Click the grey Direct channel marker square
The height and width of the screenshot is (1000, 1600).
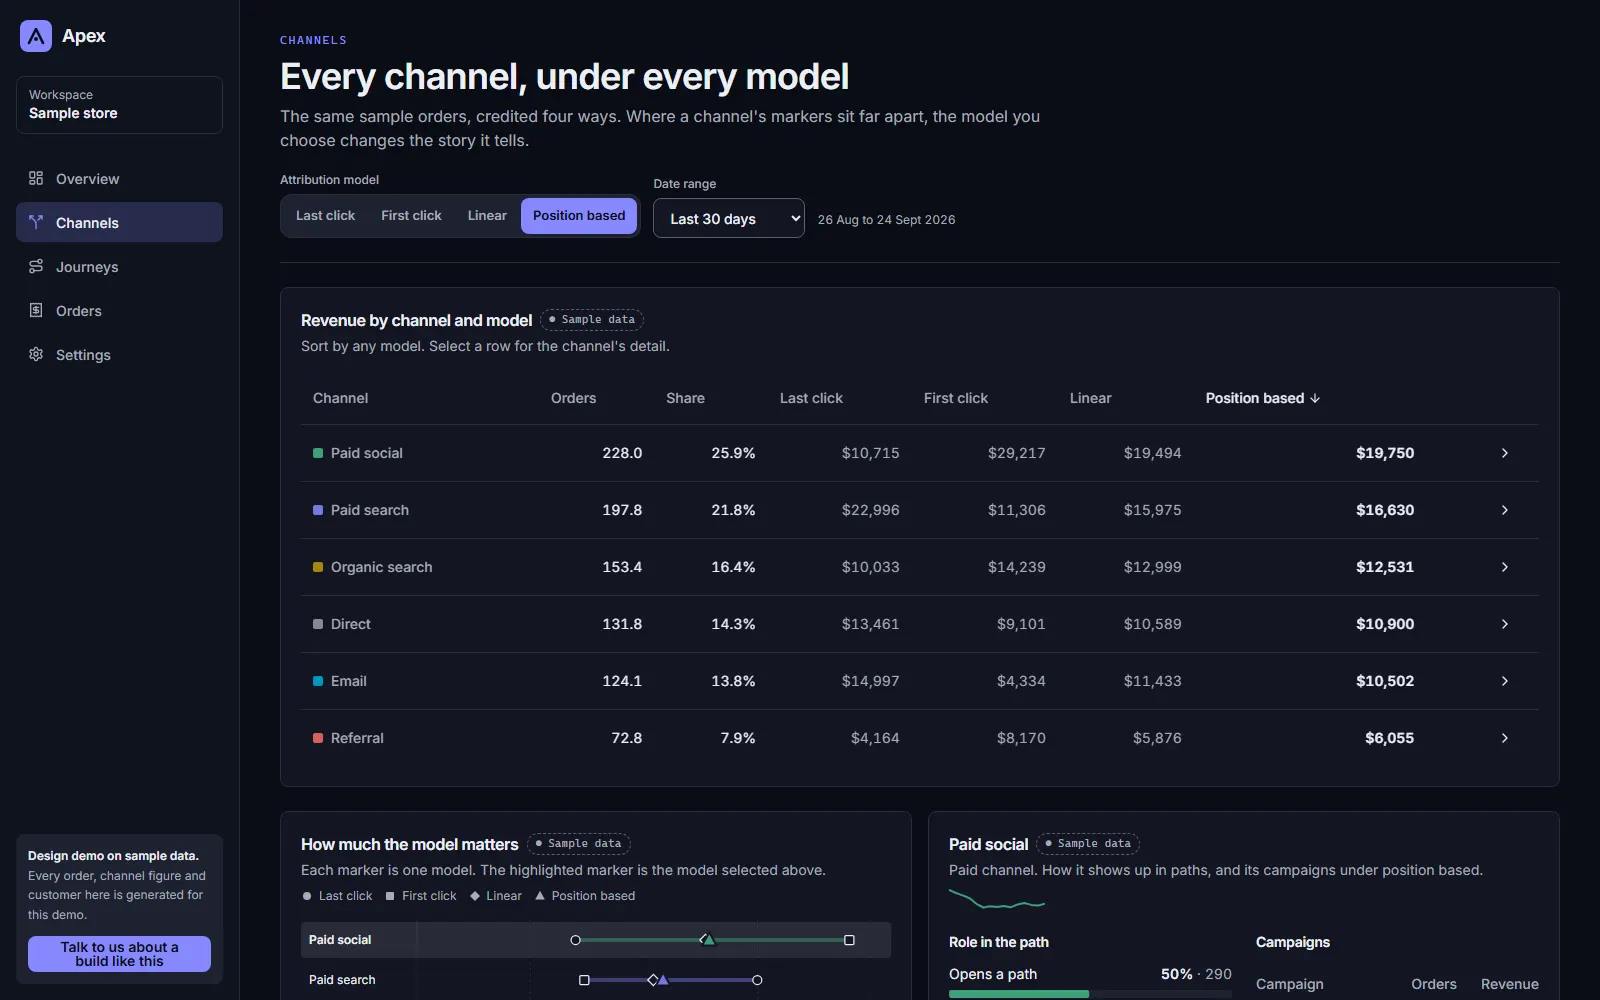pos(318,624)
